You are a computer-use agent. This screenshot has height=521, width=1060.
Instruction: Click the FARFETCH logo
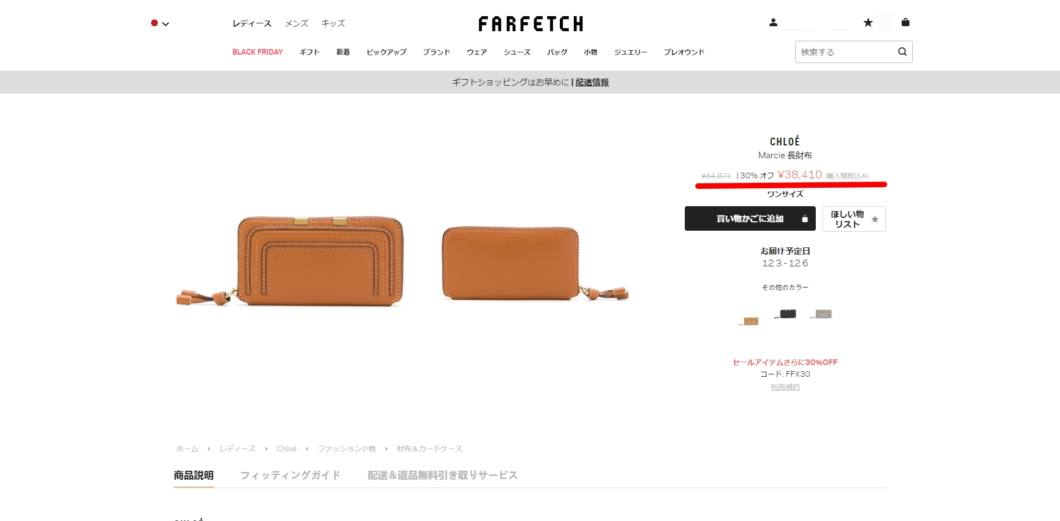[x=531, y=24]
